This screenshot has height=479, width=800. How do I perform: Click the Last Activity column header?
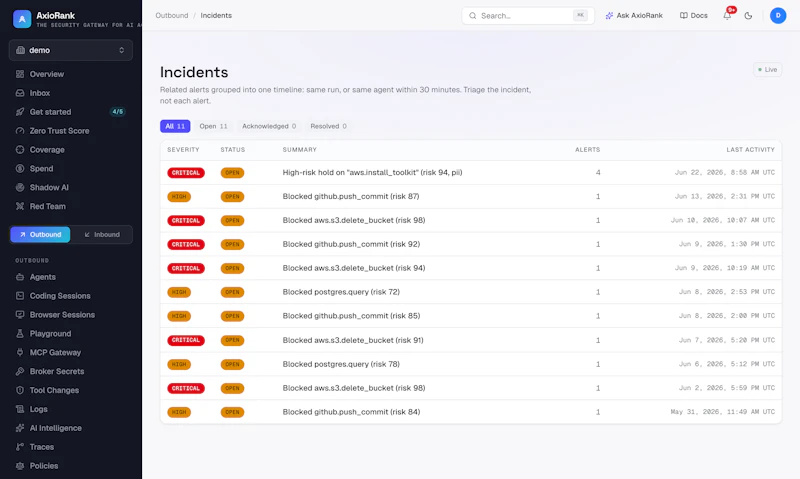[750, 149]
